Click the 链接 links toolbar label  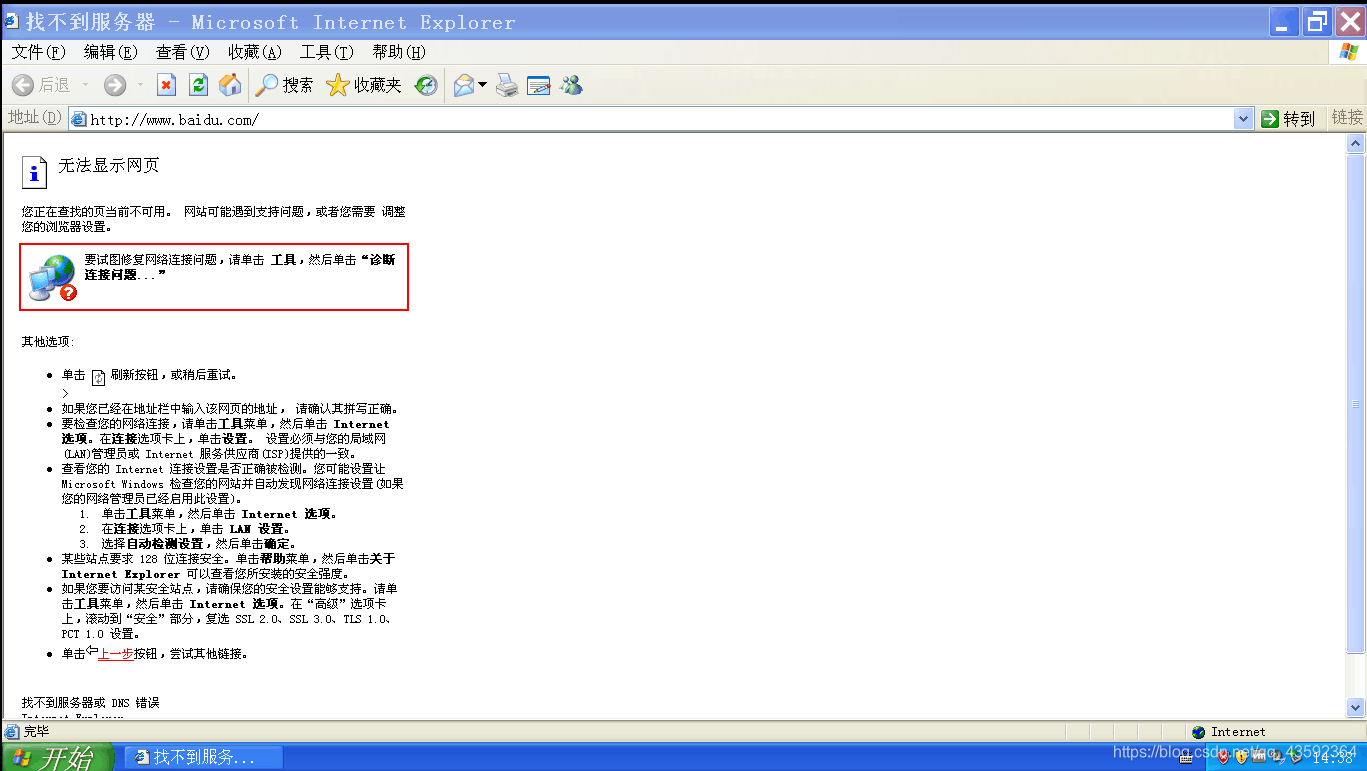pos(1347,118)
